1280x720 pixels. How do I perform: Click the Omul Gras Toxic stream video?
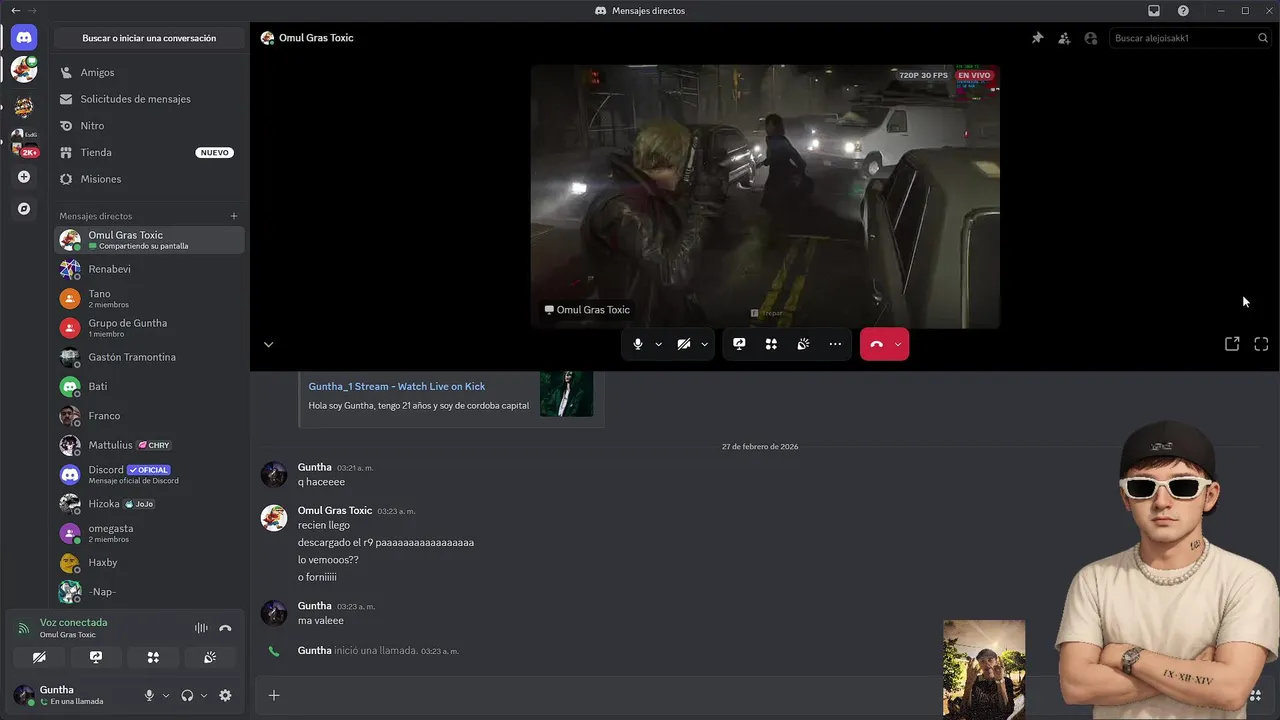coord(765,196)
